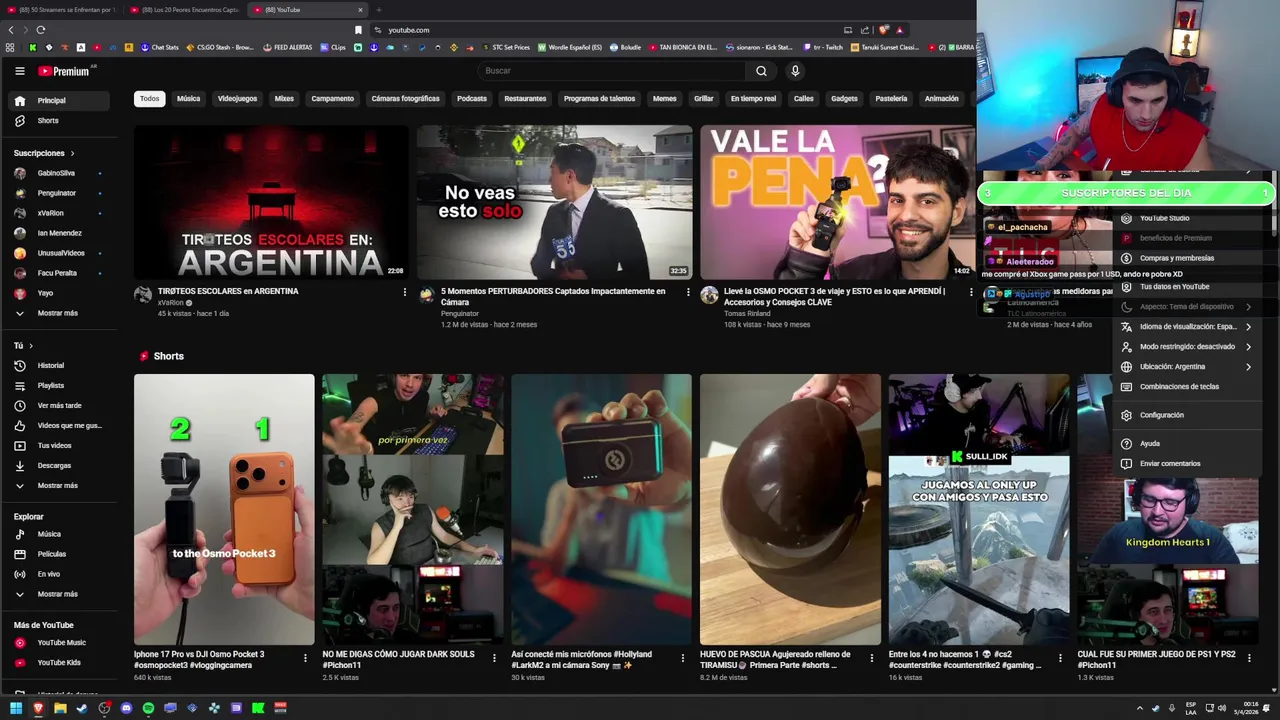Image resolution: width=1280 pixels, height=720 pixels.
Task: Play the 'No veas esto solo' thumbnail
Action: [x=554, y=202]
